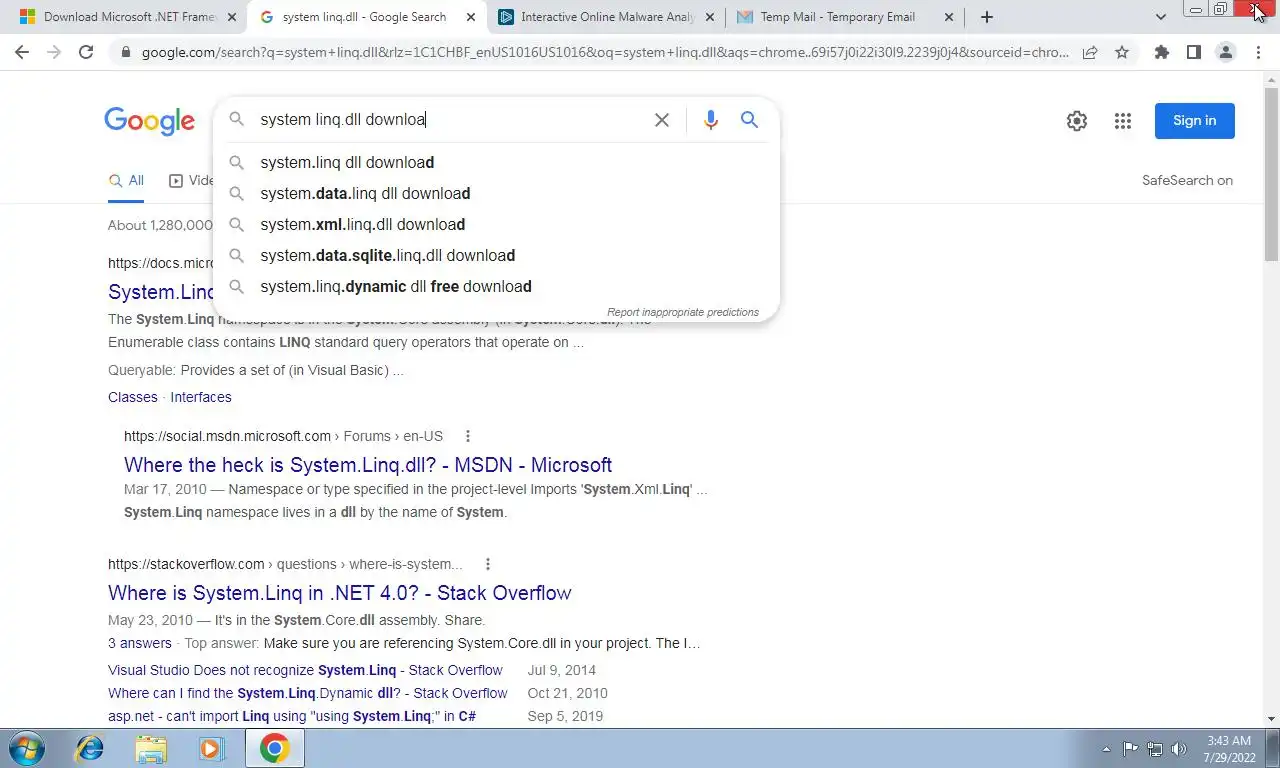Reload the current page
Image resolution: width=1280 pixels, height=768 pixels.
(86, 52)
